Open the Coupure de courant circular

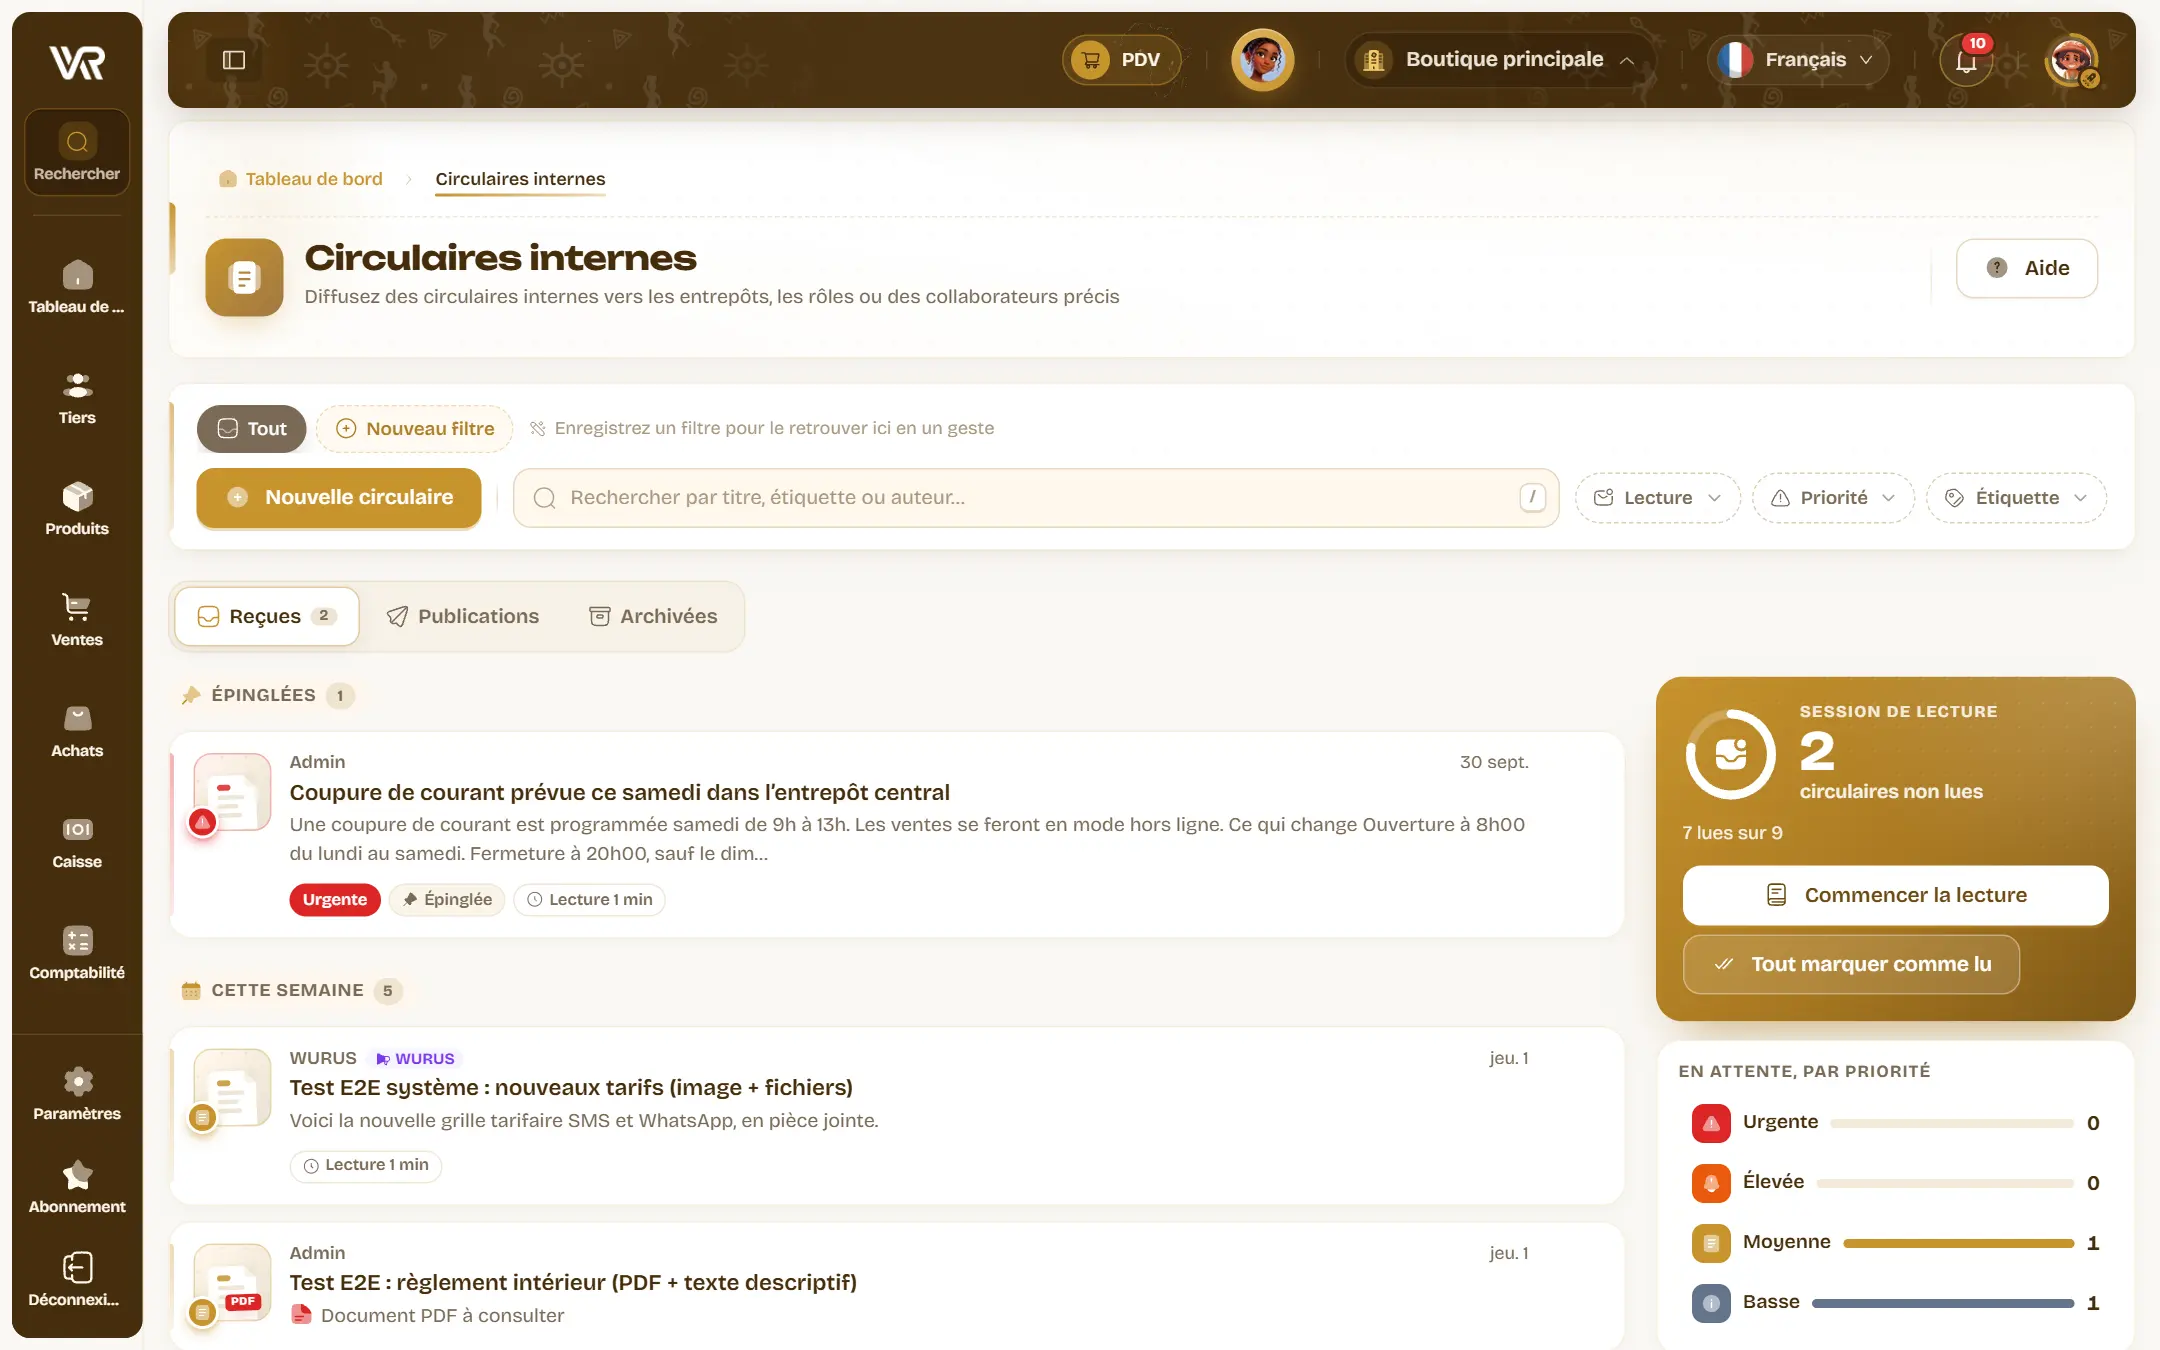pyautogui.click(x=896, y=834)
